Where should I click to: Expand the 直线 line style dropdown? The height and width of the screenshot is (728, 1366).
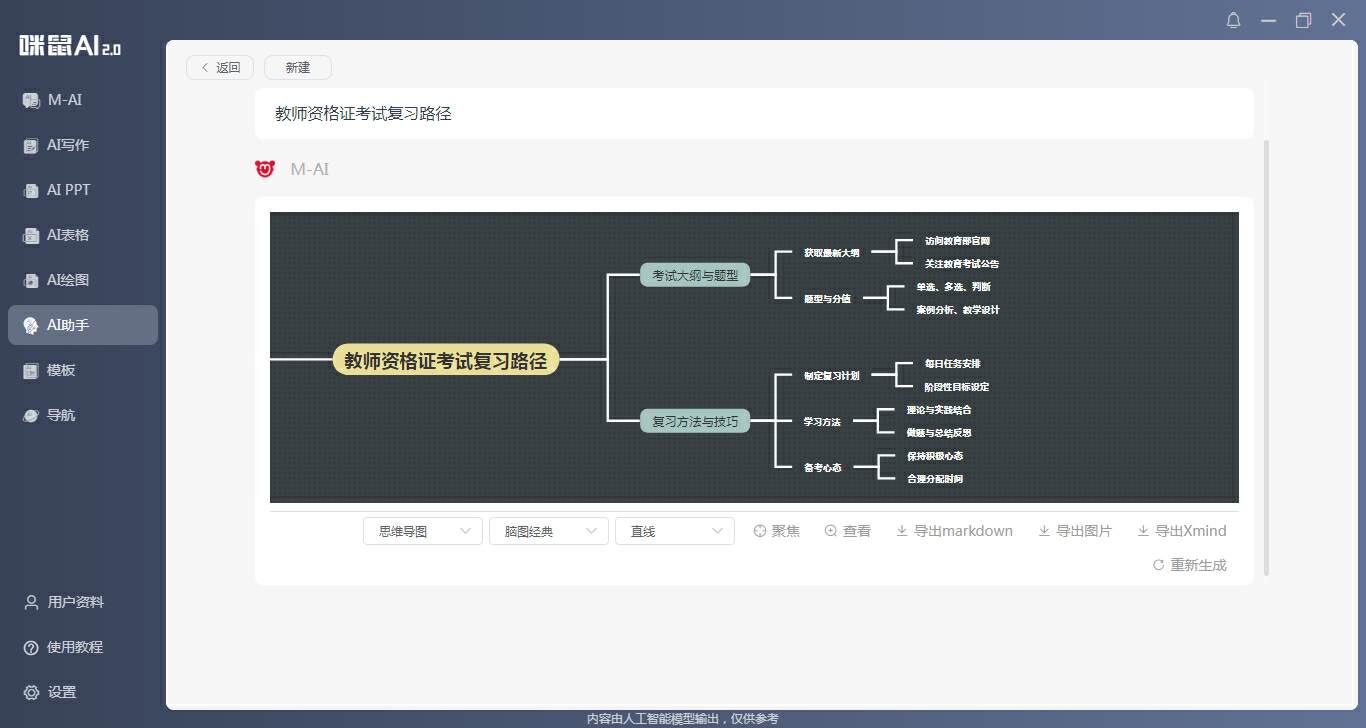(674, 531)
